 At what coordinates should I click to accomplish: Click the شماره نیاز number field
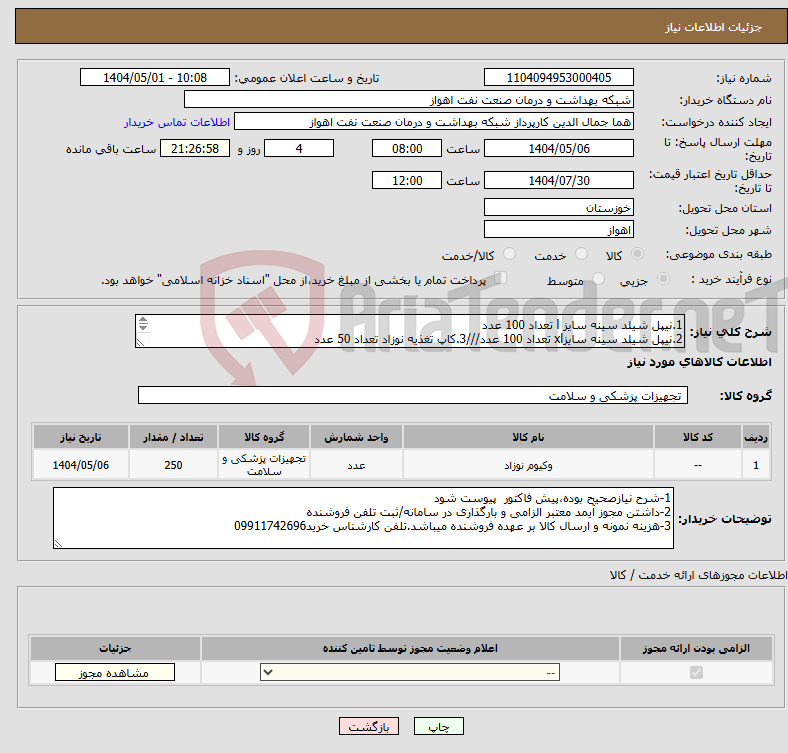(x=558, y=78)
